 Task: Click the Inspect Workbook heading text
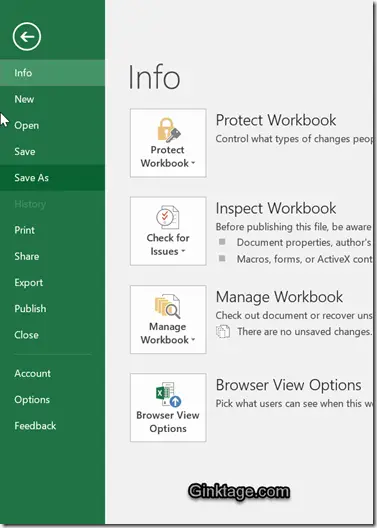click(x=276, y=208)
